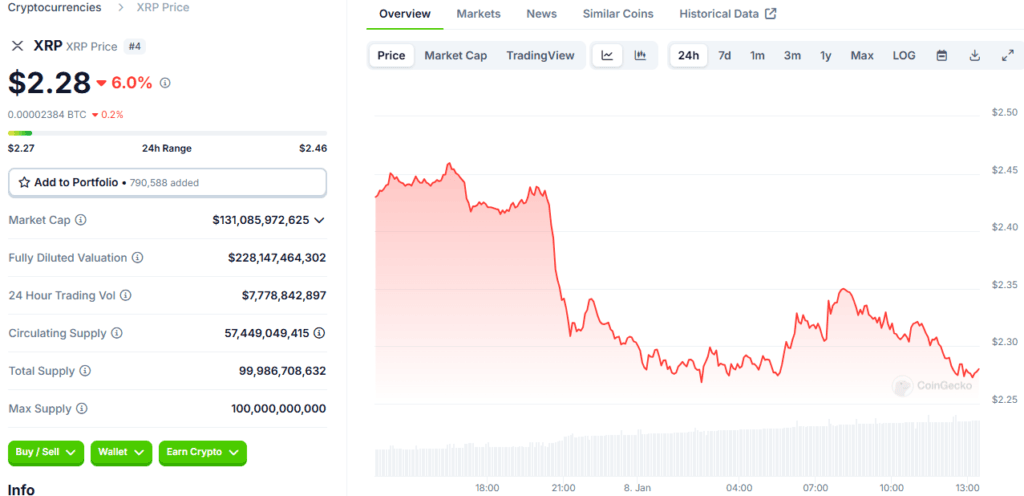
Task: Click the $7,778,842,897 trading volume value
Action: 283,296
